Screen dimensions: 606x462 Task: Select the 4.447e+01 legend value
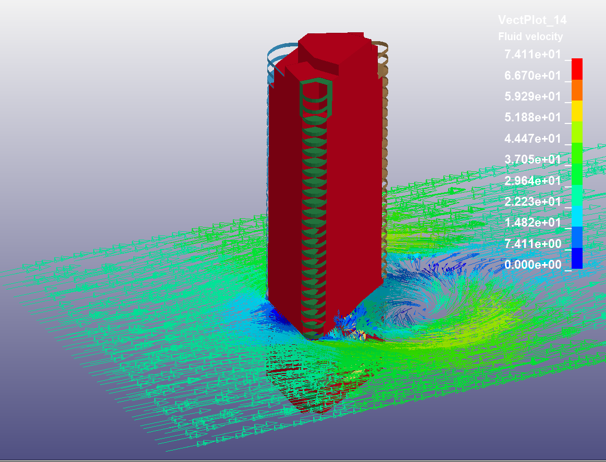(x=532, y=138)
